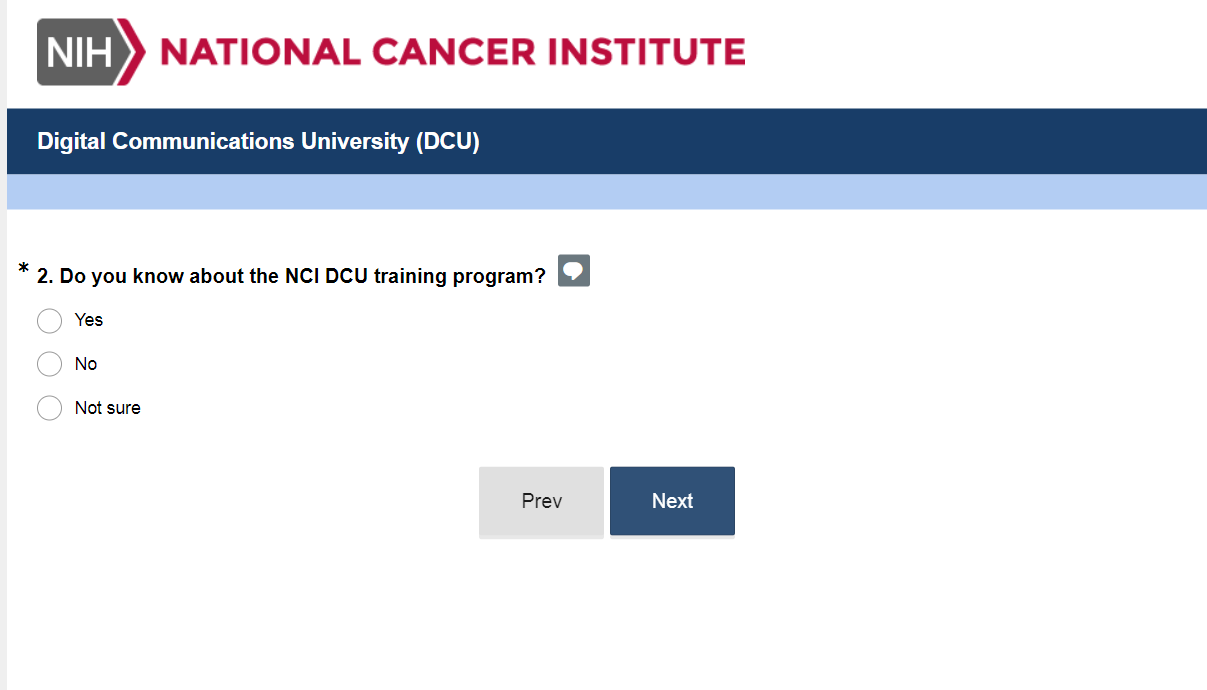Click the National Cancer Institute wordmark
Screen dimensions: 1207x690
click(452, 52)
